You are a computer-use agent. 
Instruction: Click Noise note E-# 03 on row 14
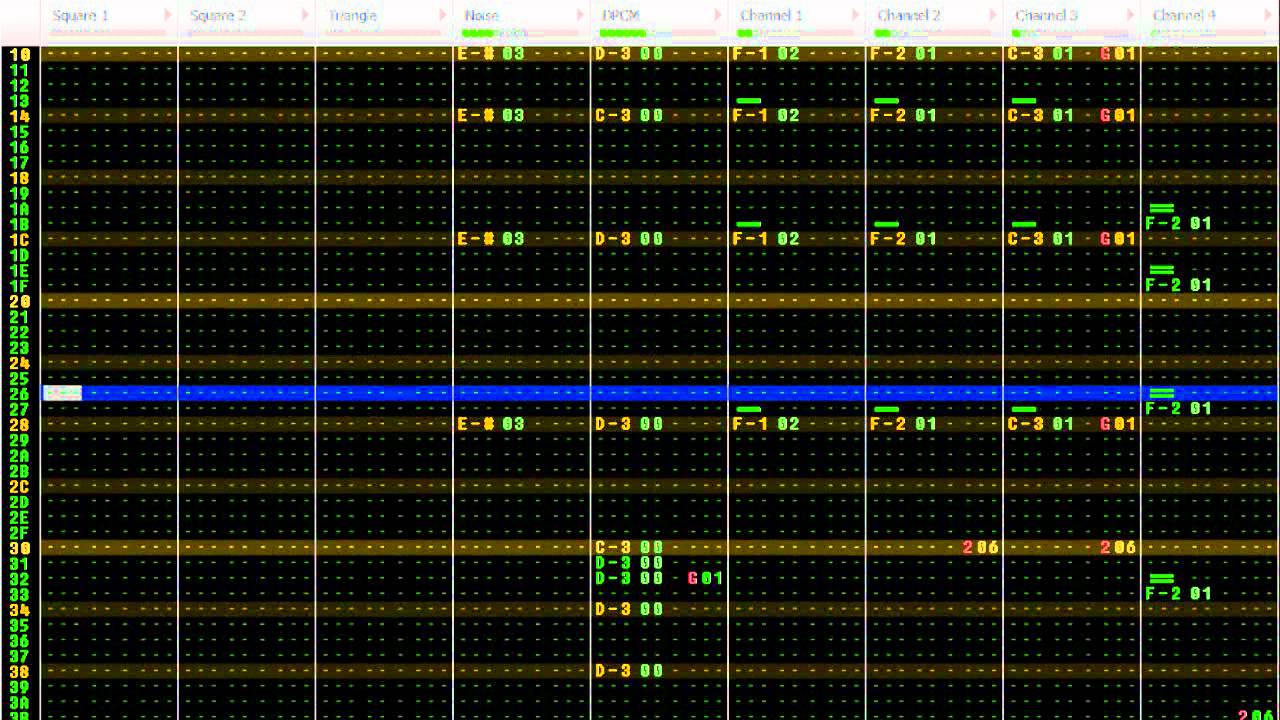[491, 116]
